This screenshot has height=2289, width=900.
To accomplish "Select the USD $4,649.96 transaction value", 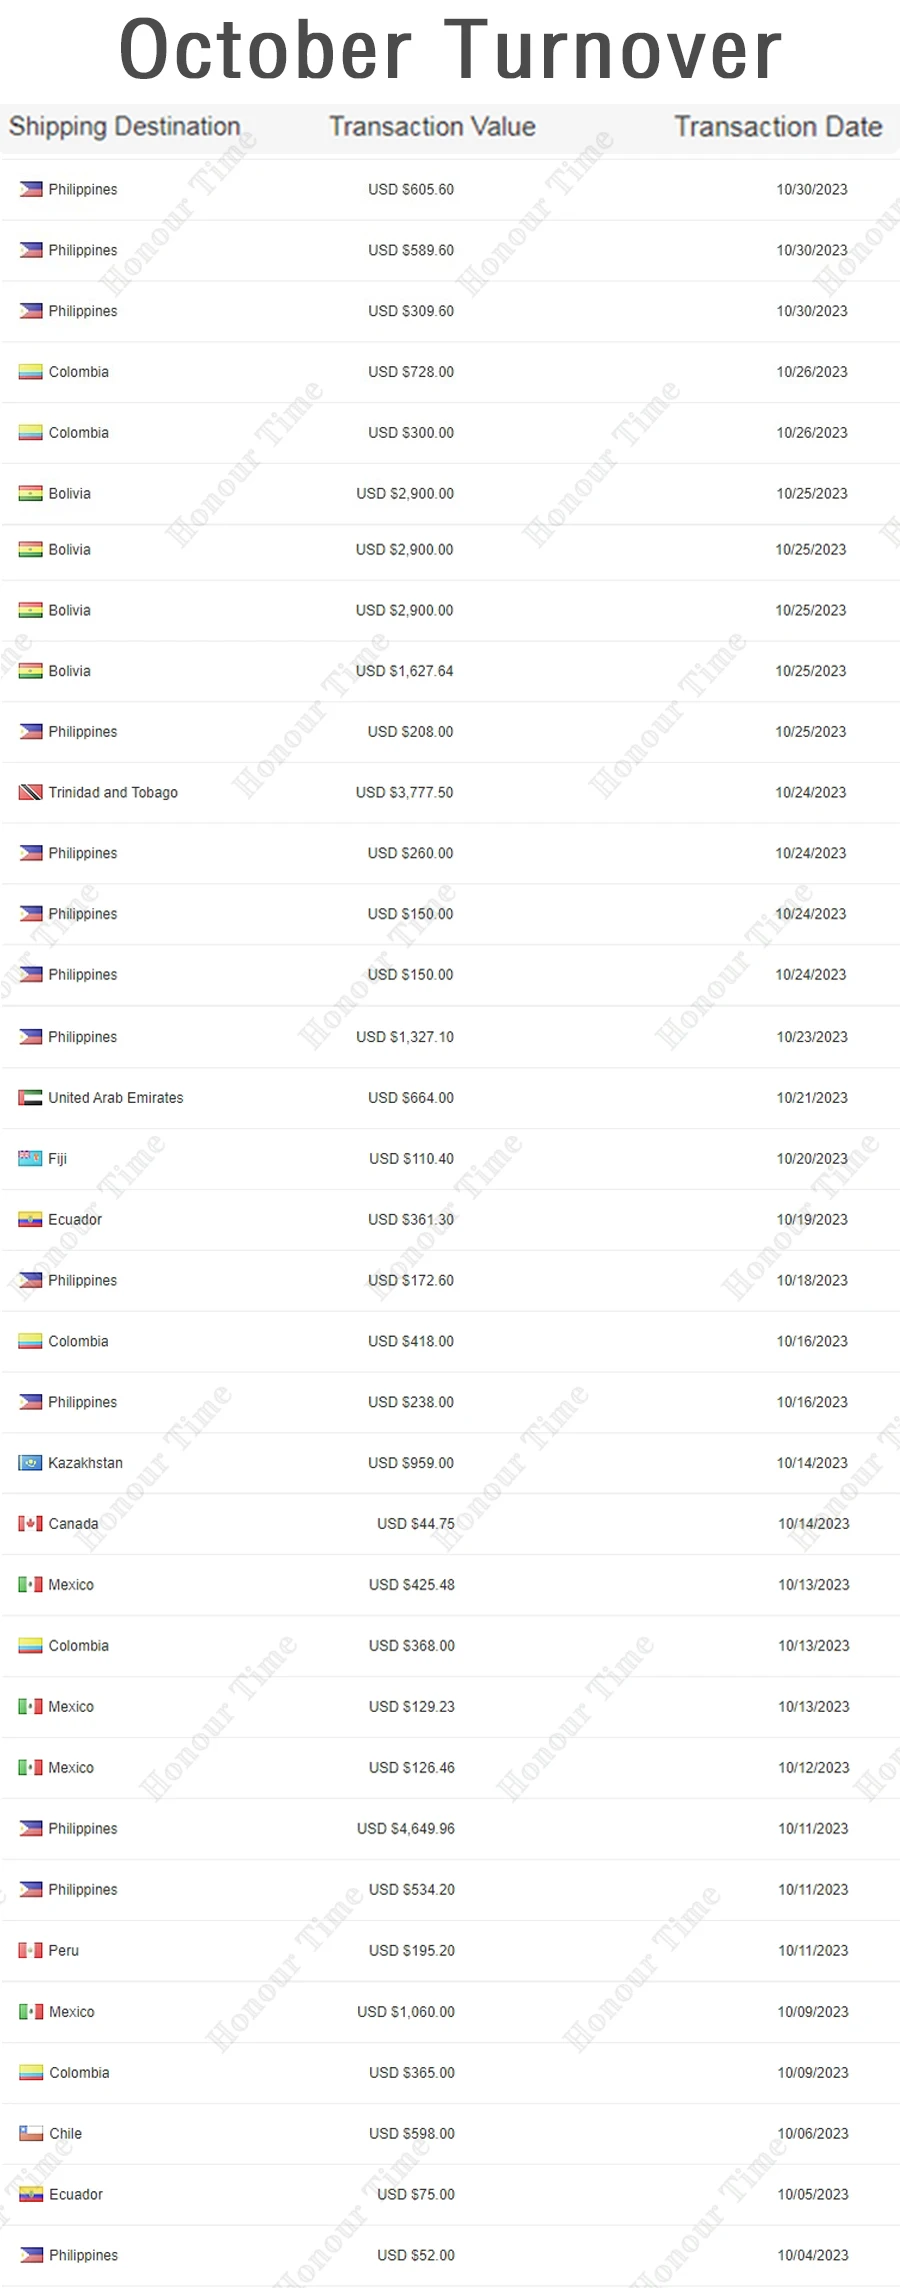I will click(406, 1828).
